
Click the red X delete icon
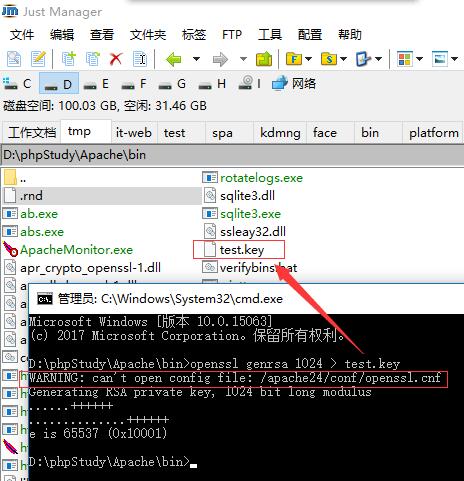[x=116, y=59]
